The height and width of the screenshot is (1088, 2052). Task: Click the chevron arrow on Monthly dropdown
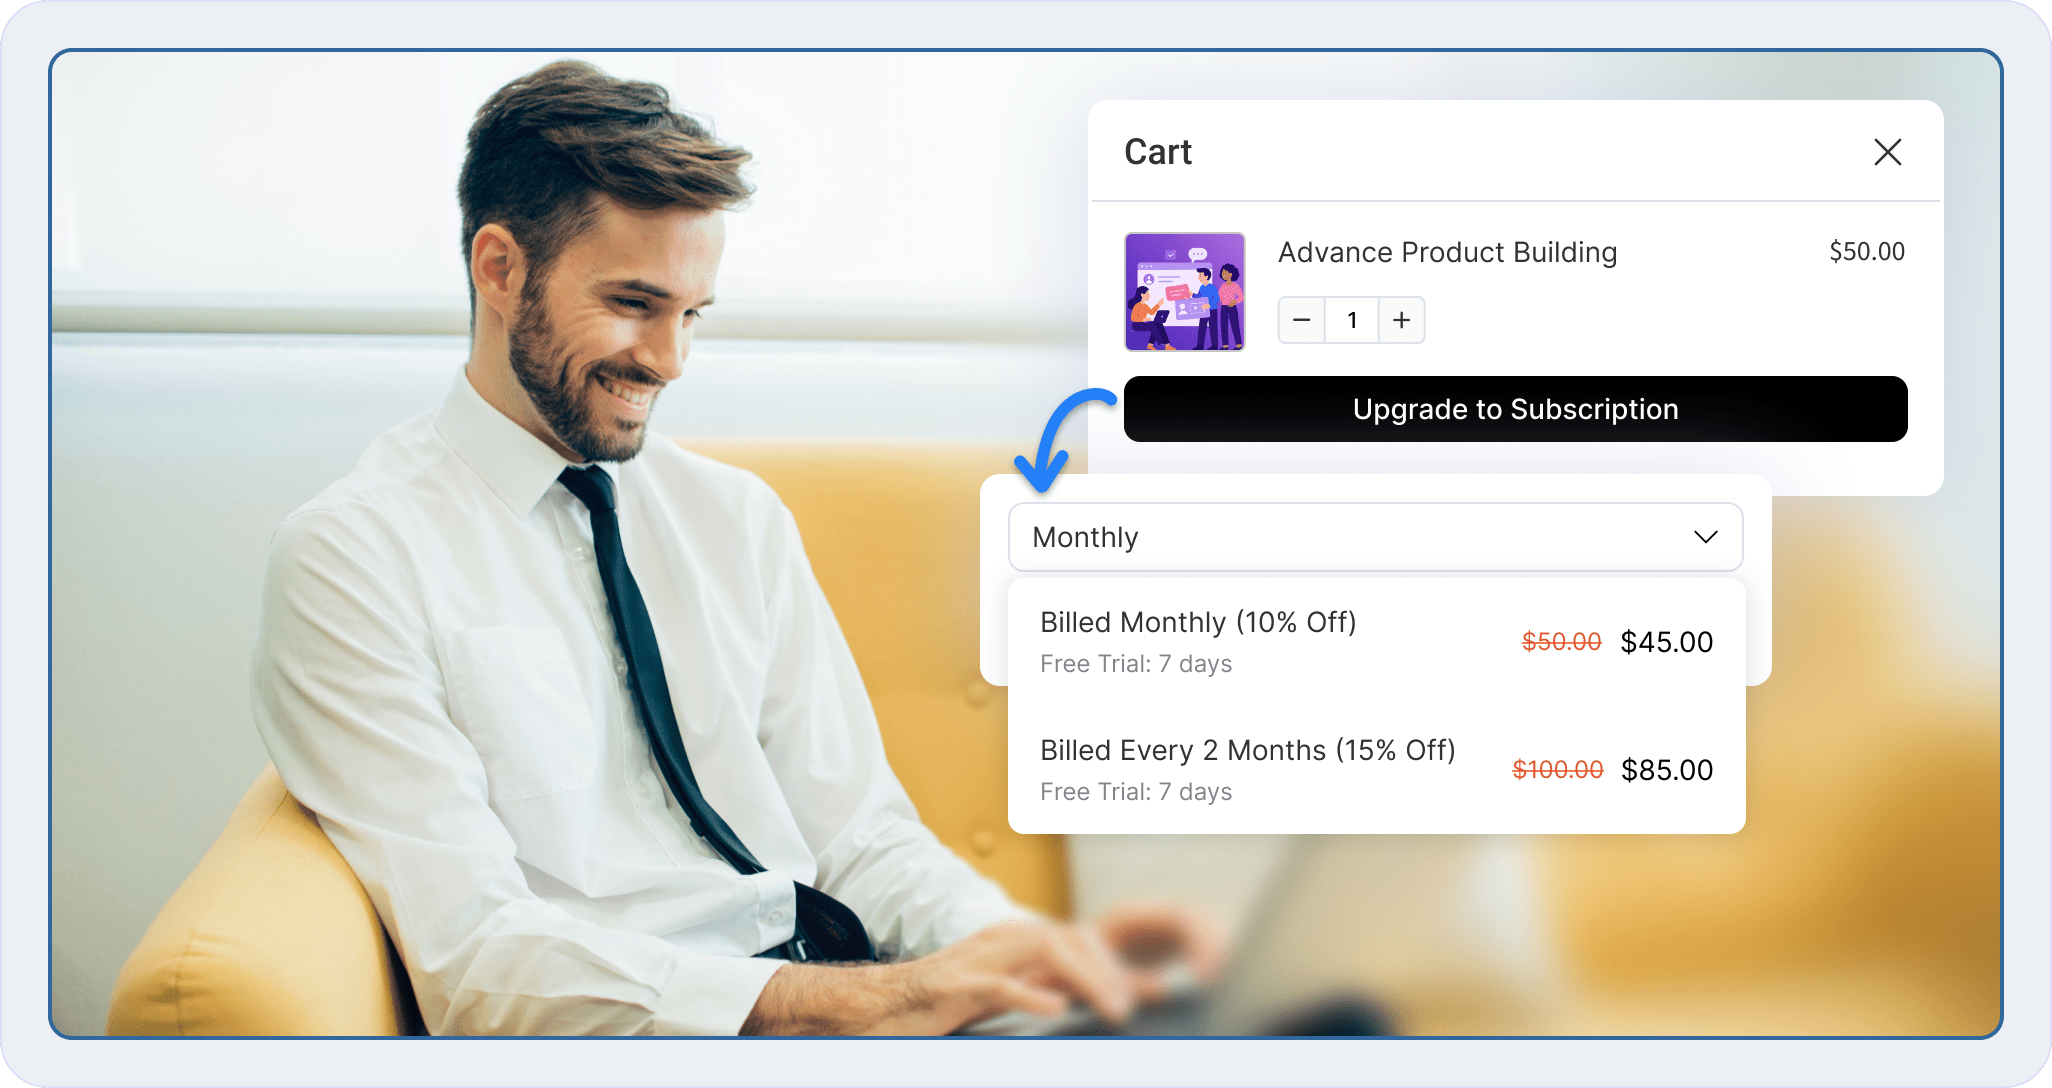point(1705,537)
